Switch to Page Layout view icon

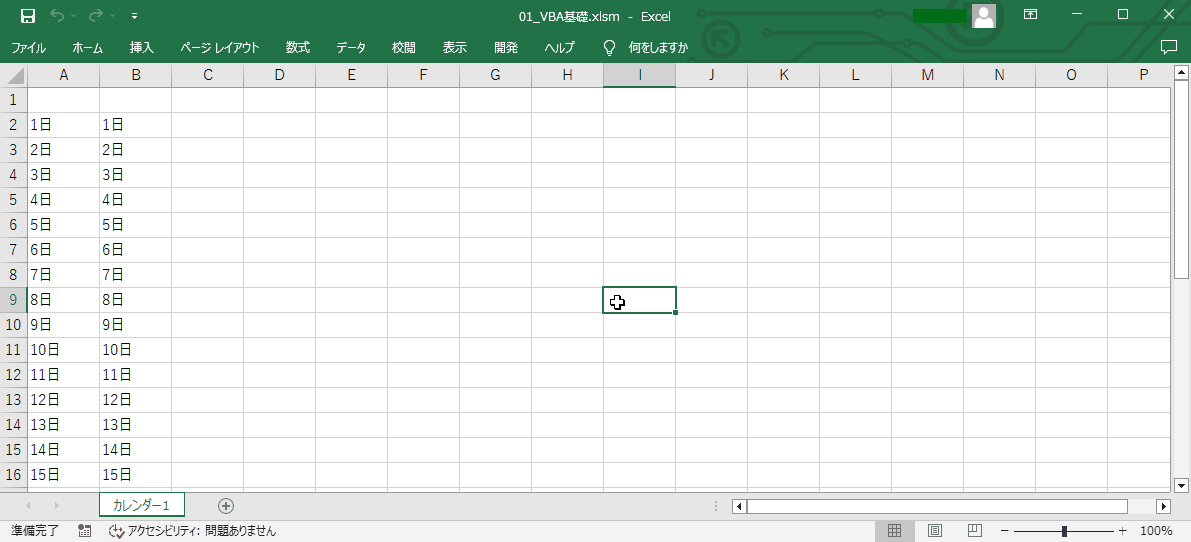935,531
